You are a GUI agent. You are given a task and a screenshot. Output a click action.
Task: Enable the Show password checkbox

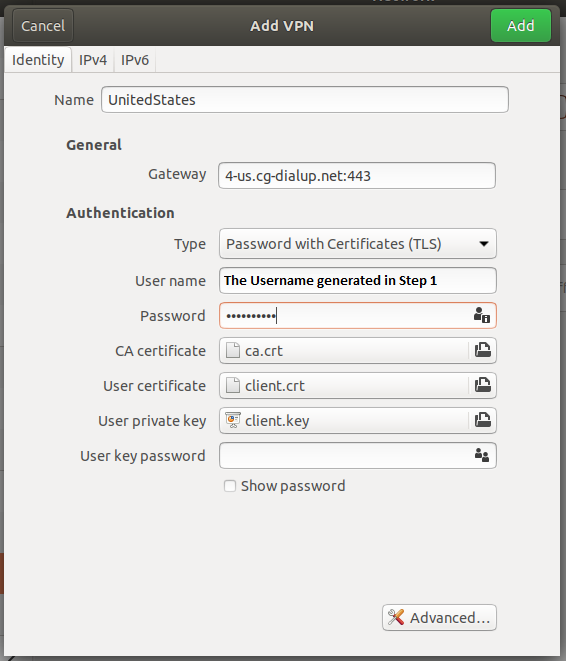[230, 486]
